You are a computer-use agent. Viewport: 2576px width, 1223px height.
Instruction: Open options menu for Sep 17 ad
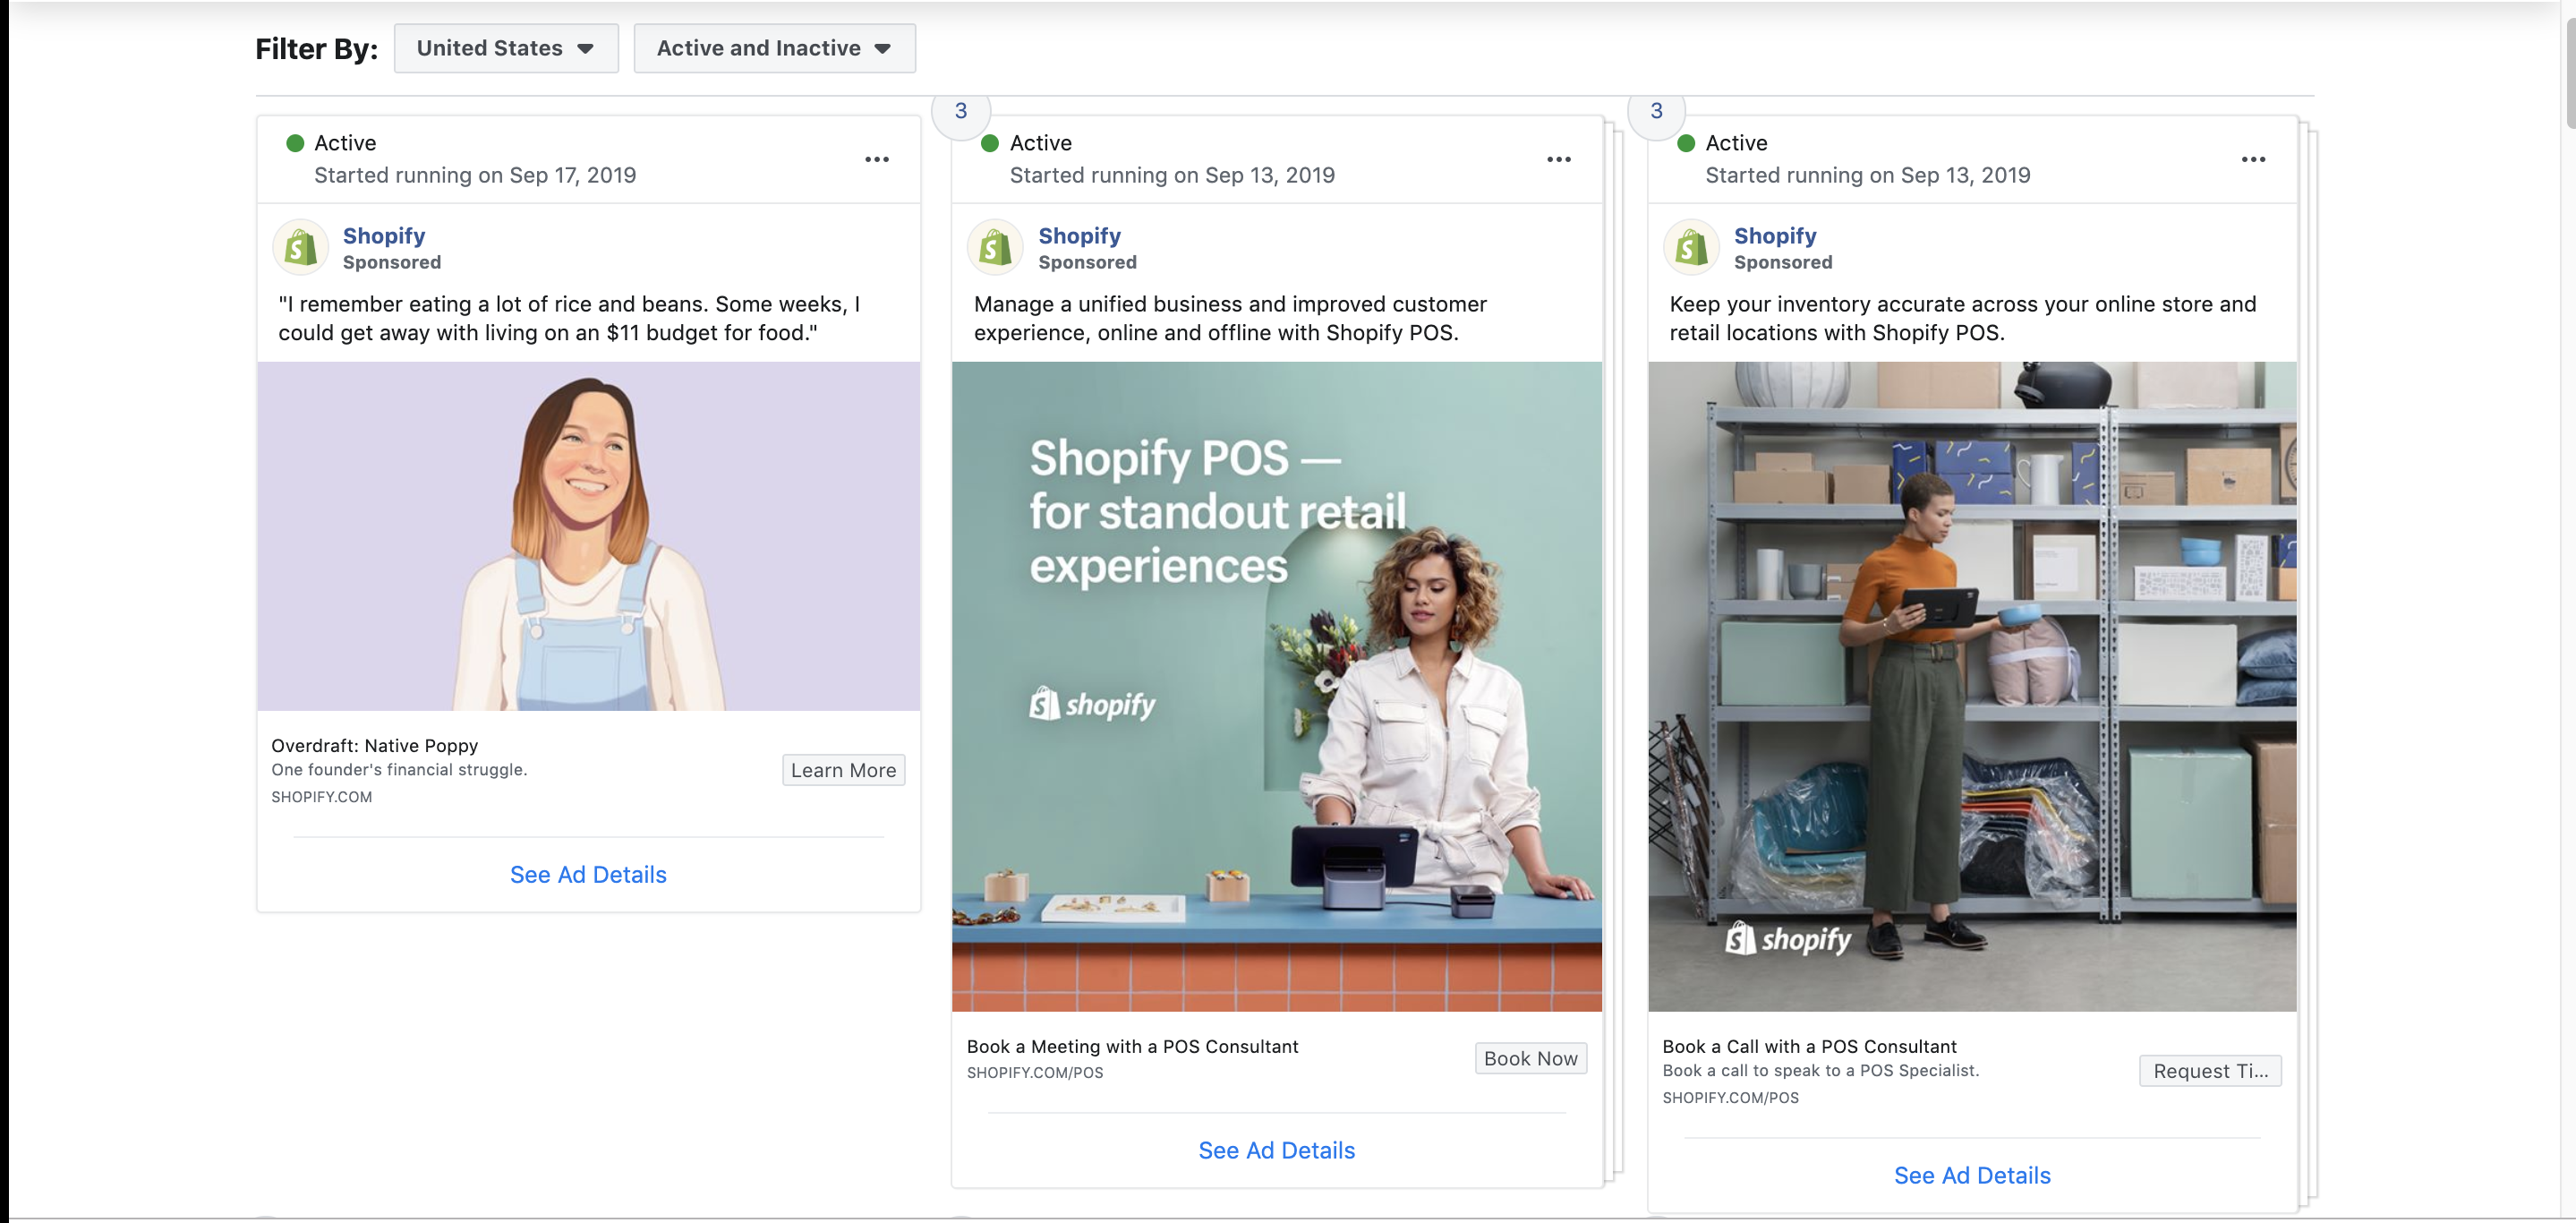tap(877, 159)
